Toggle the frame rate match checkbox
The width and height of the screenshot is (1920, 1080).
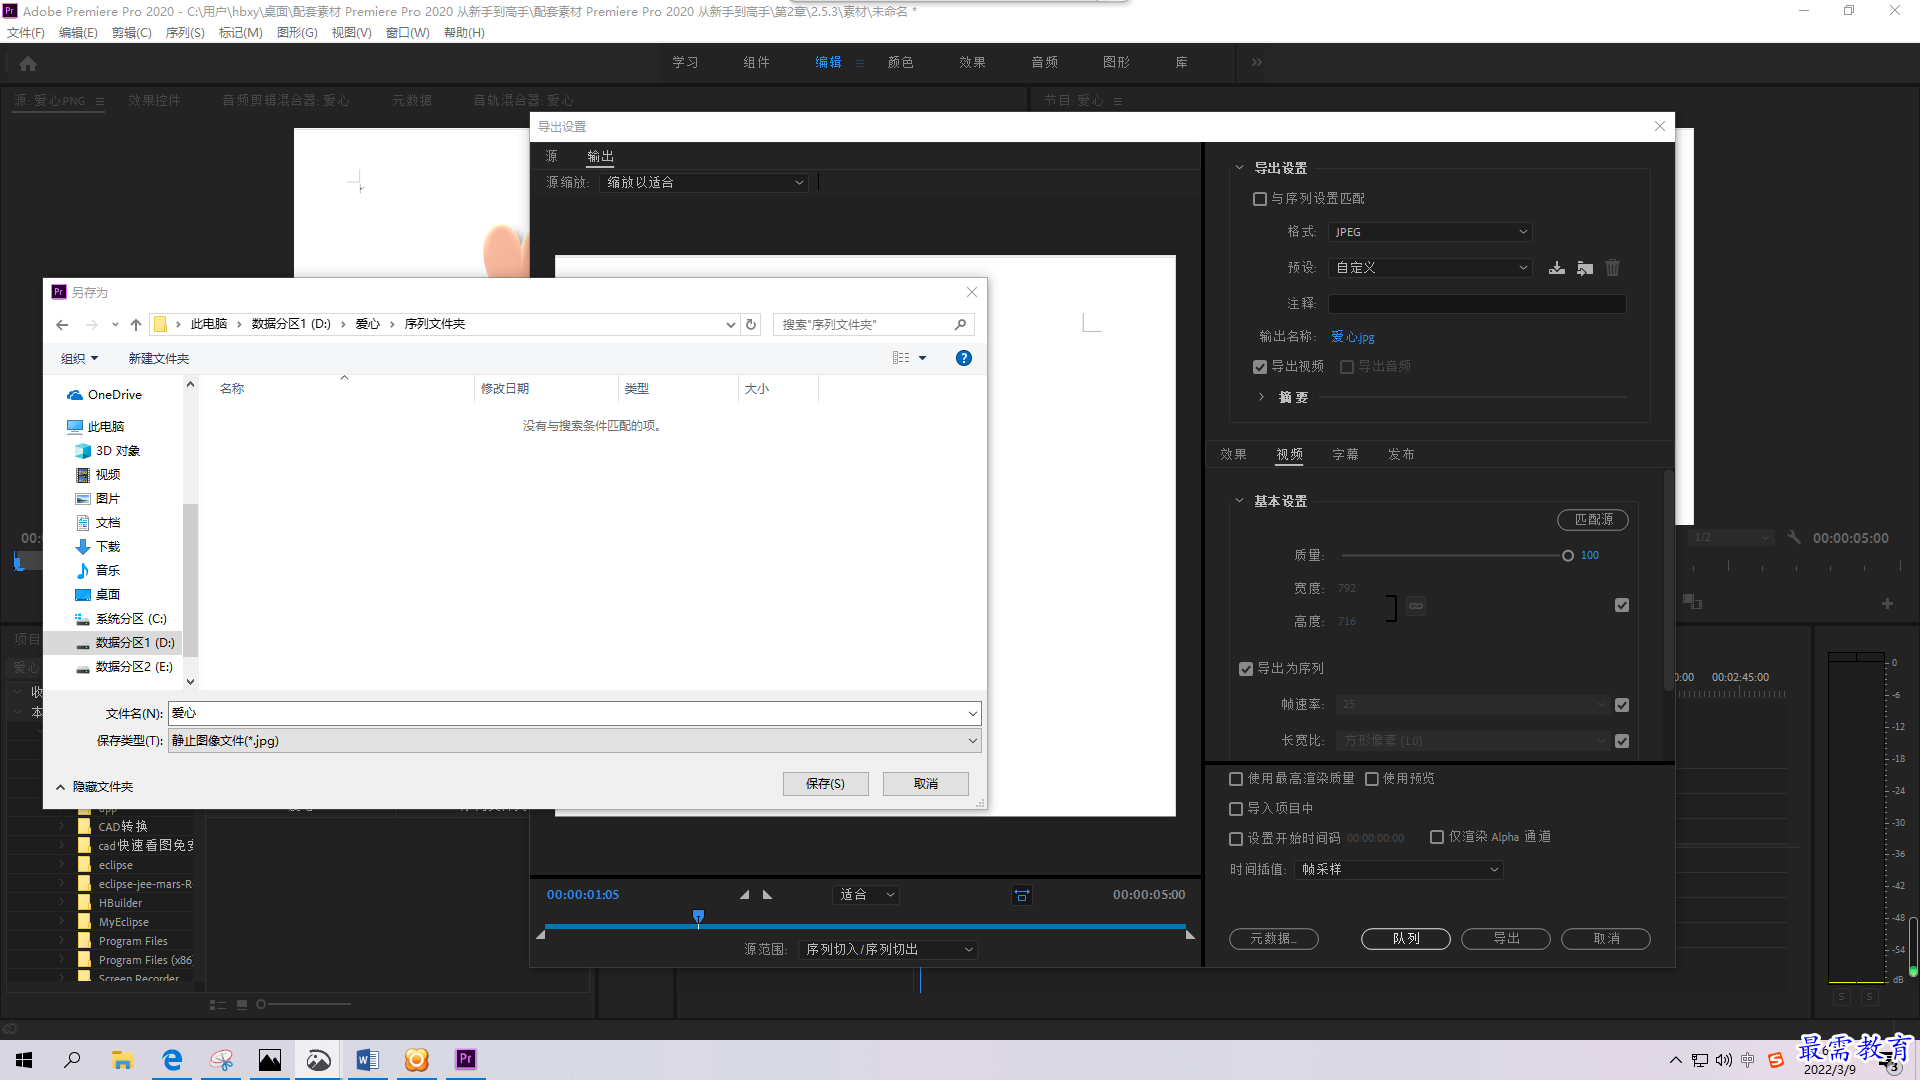pyautogui.click(x=1622, y=705)
